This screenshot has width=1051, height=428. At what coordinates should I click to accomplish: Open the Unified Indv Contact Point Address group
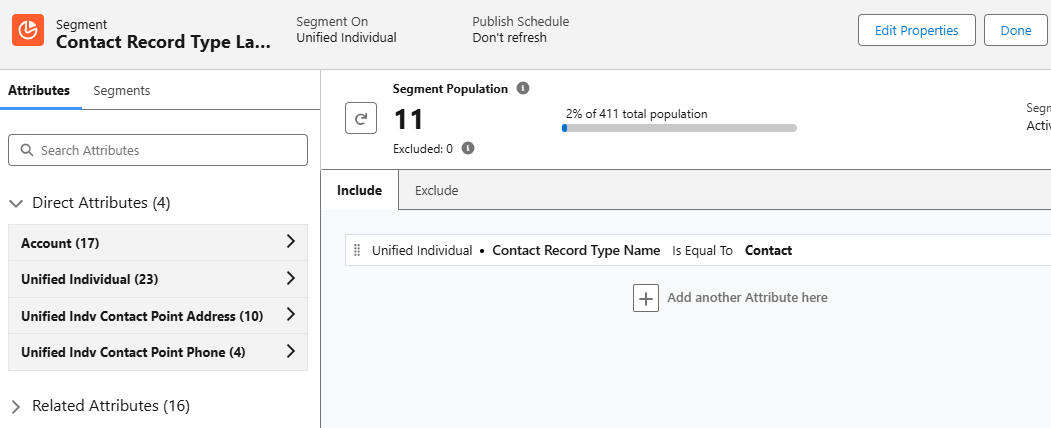click(x=158, y=315)
